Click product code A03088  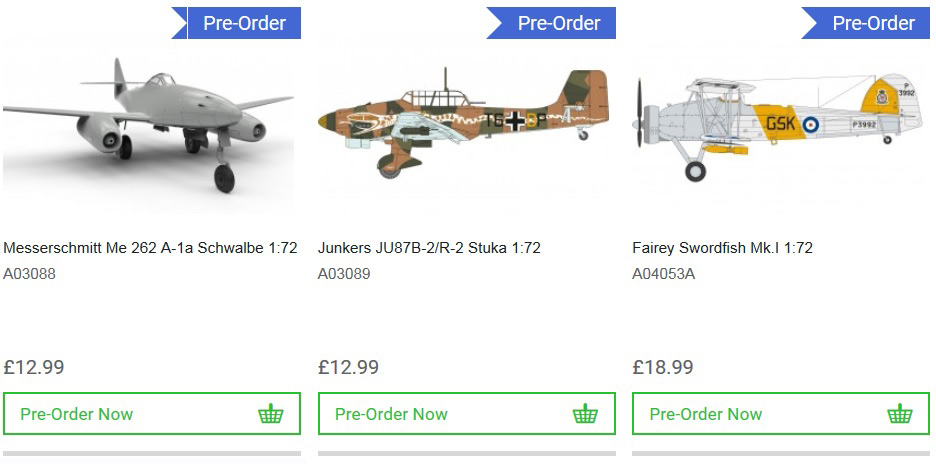(x=30, y=273)
